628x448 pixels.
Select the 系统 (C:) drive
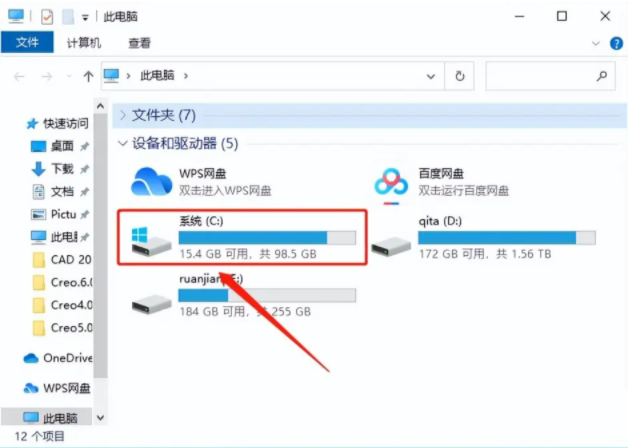[242, 237]
